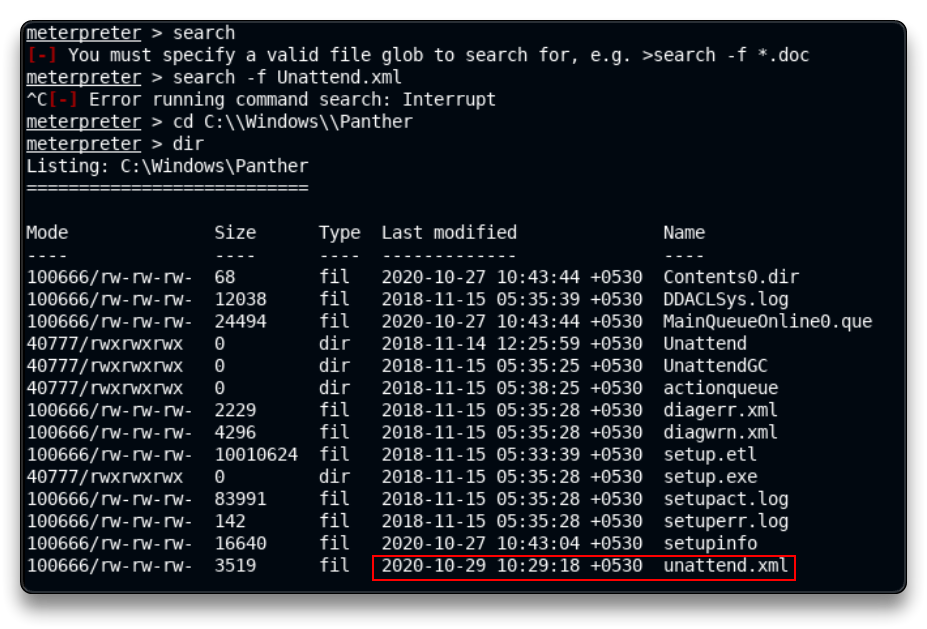This screenshot has height=629, width=927.
Task: Click the setupact.log file name
Action: pos(725,498)
